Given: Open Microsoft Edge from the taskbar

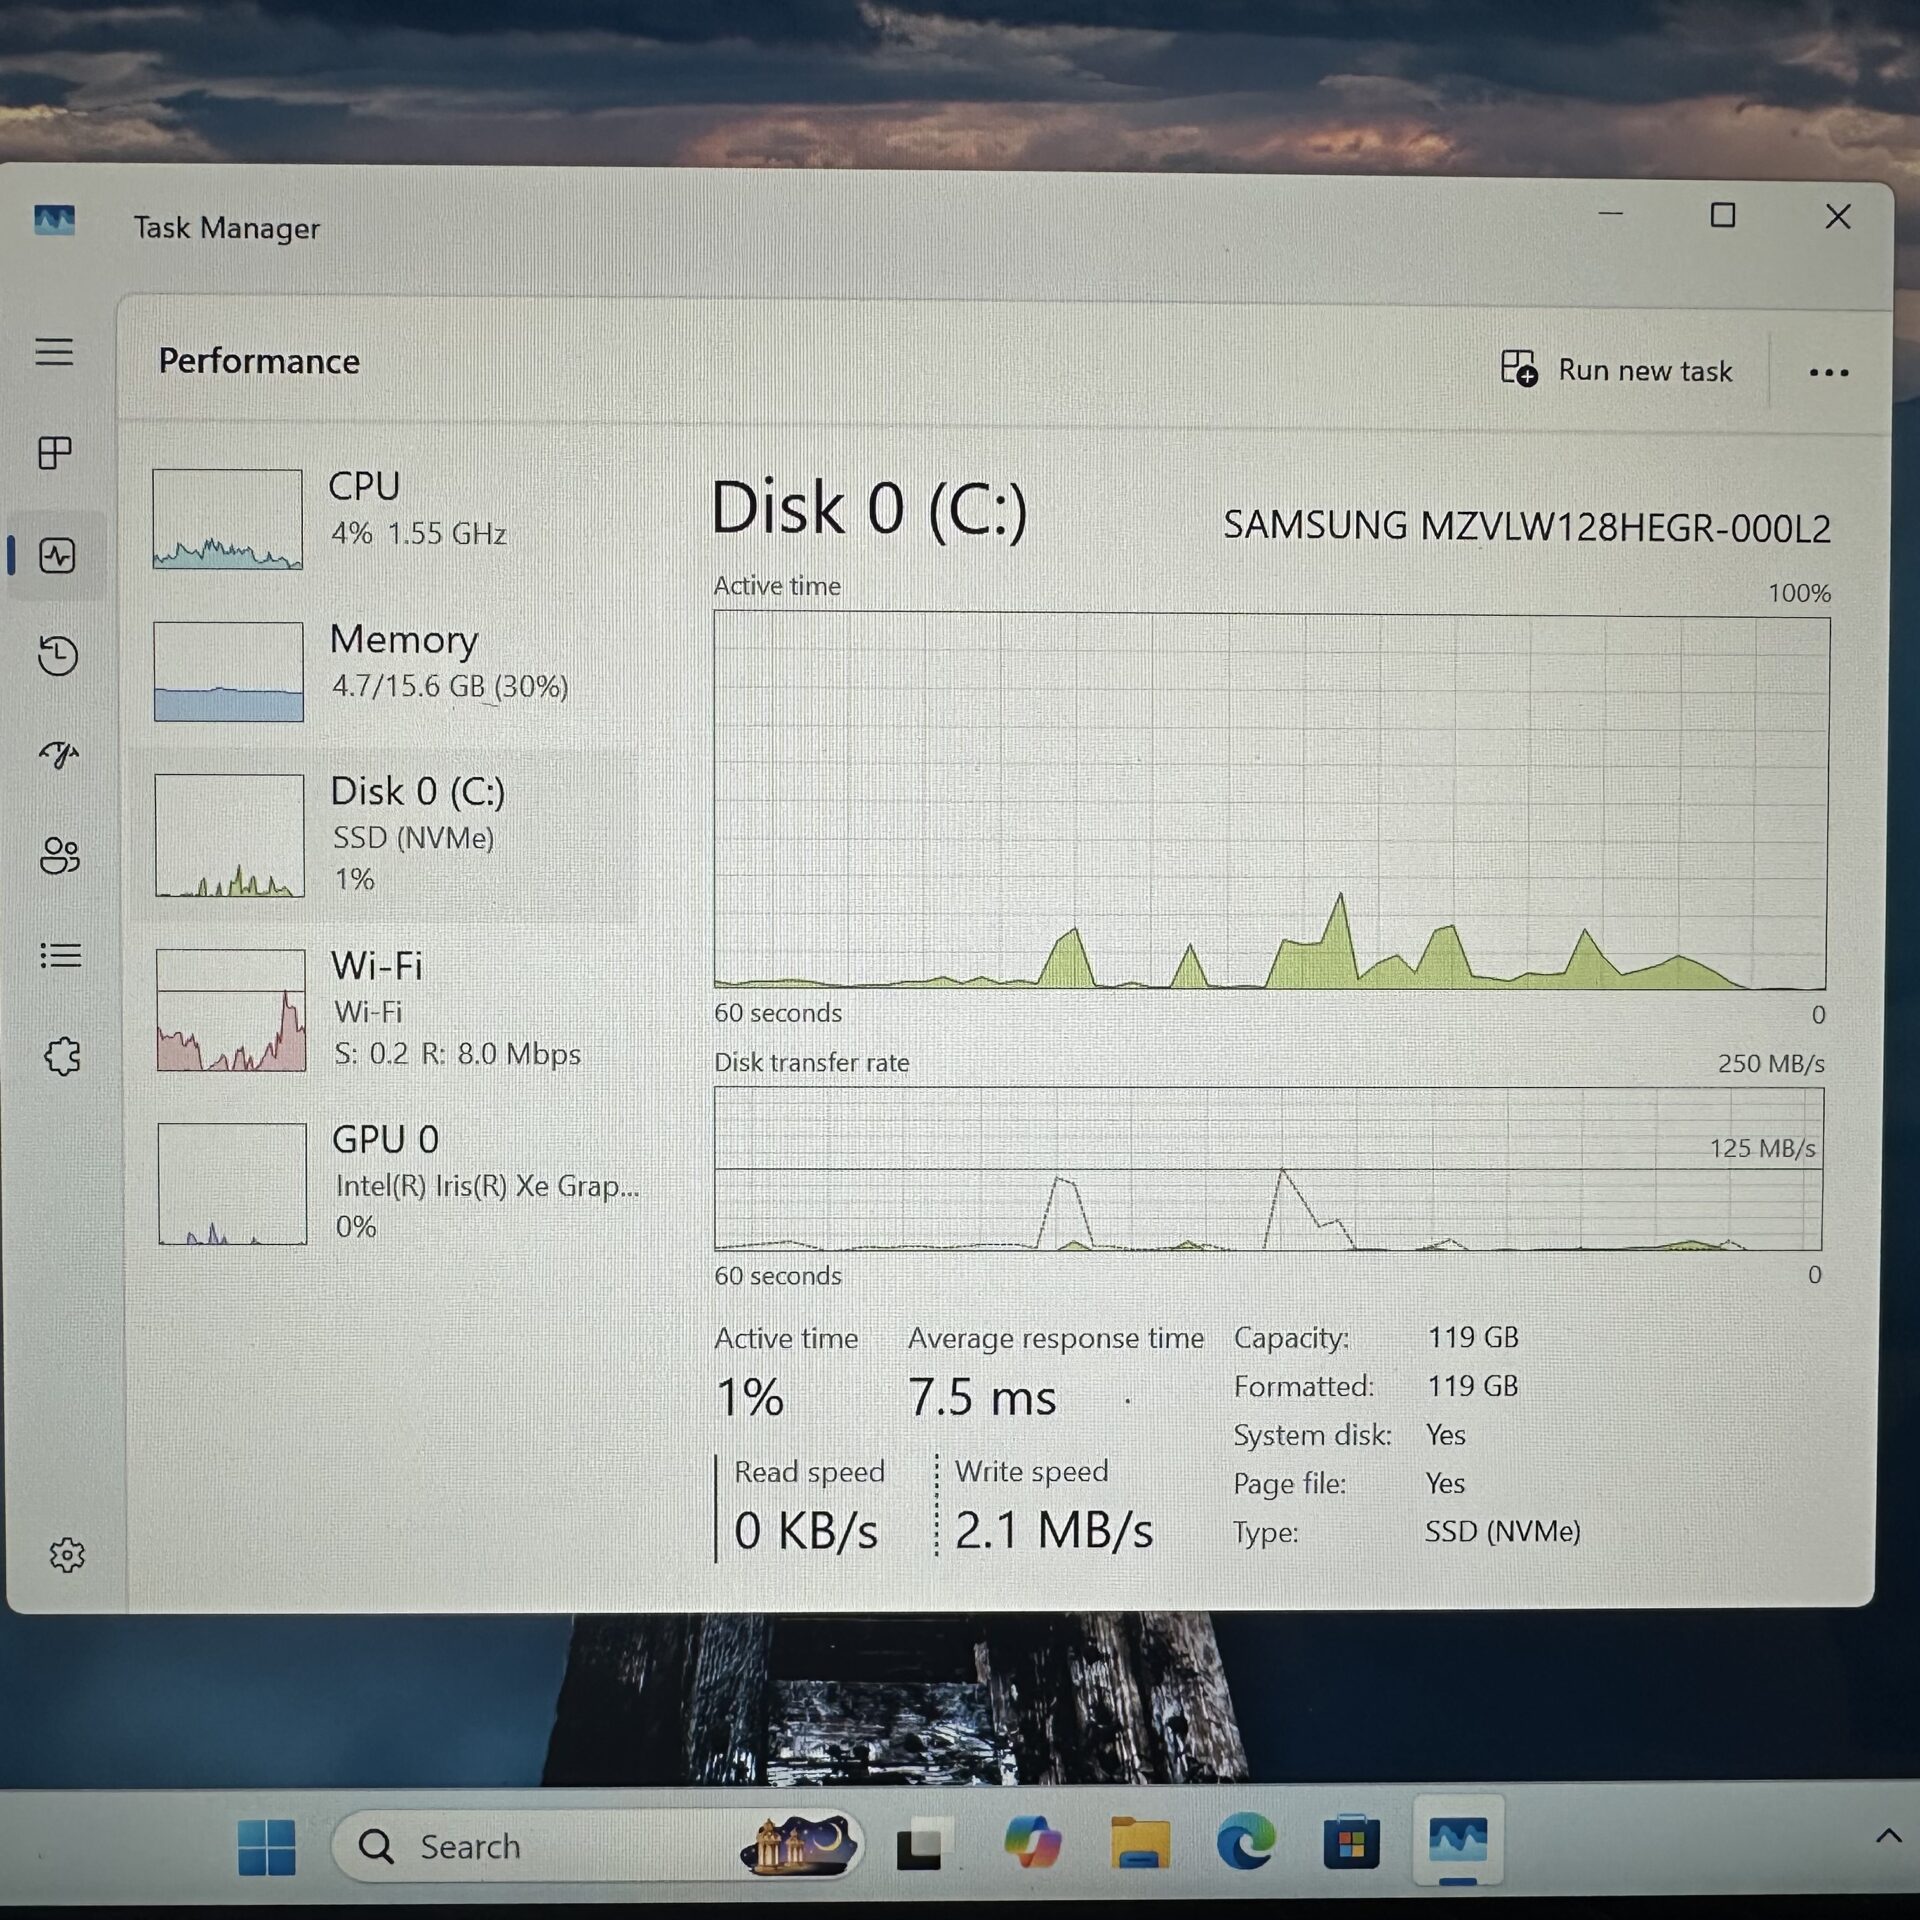Looking at the screenshot, I should pyautogui.click(x=1246, y=1842).
